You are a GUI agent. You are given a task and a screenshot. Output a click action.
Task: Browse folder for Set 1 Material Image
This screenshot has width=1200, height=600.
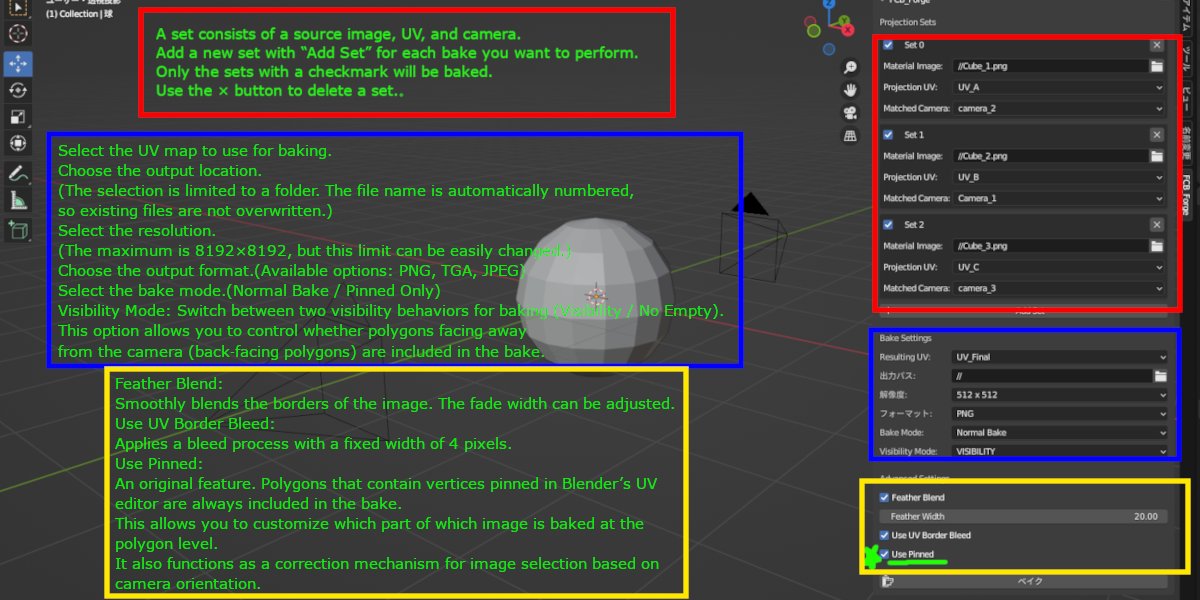(x=1157, y=156)
